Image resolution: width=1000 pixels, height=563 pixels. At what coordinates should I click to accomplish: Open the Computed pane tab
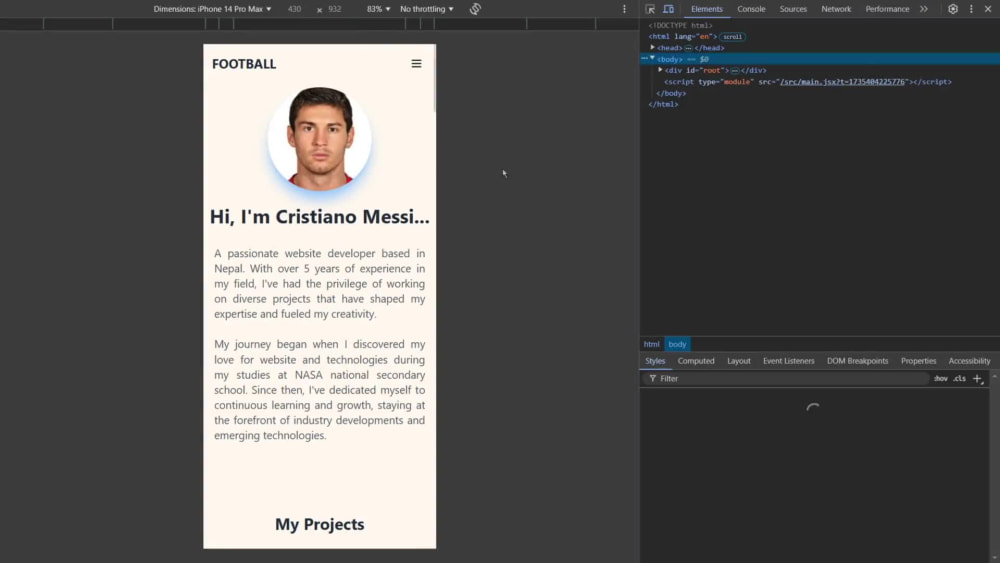pos(696,361)
